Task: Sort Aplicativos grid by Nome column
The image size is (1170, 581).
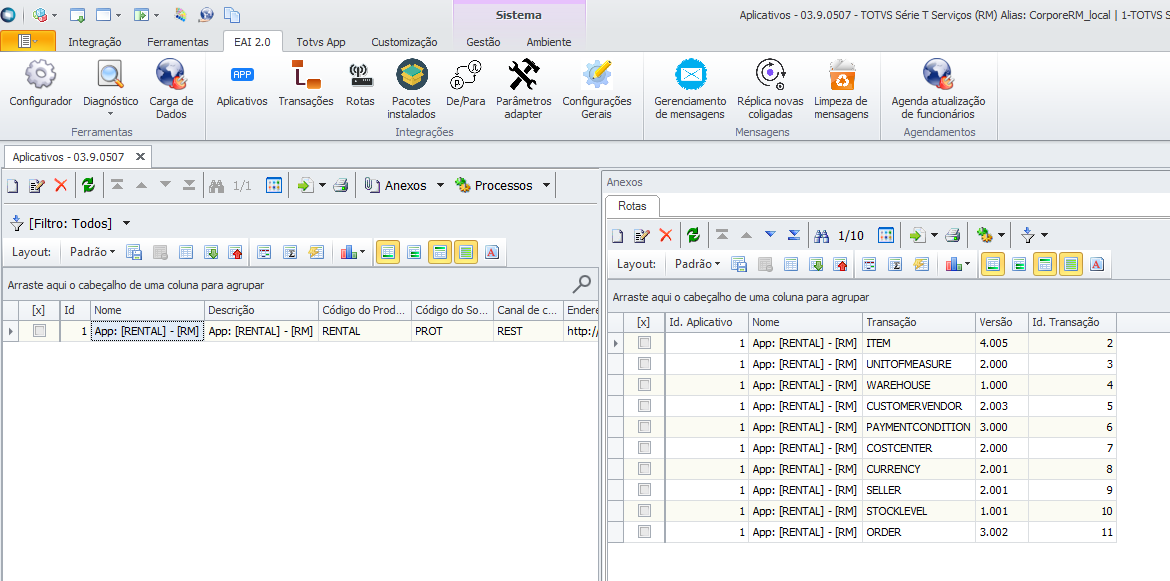Action: click(148, 310)
